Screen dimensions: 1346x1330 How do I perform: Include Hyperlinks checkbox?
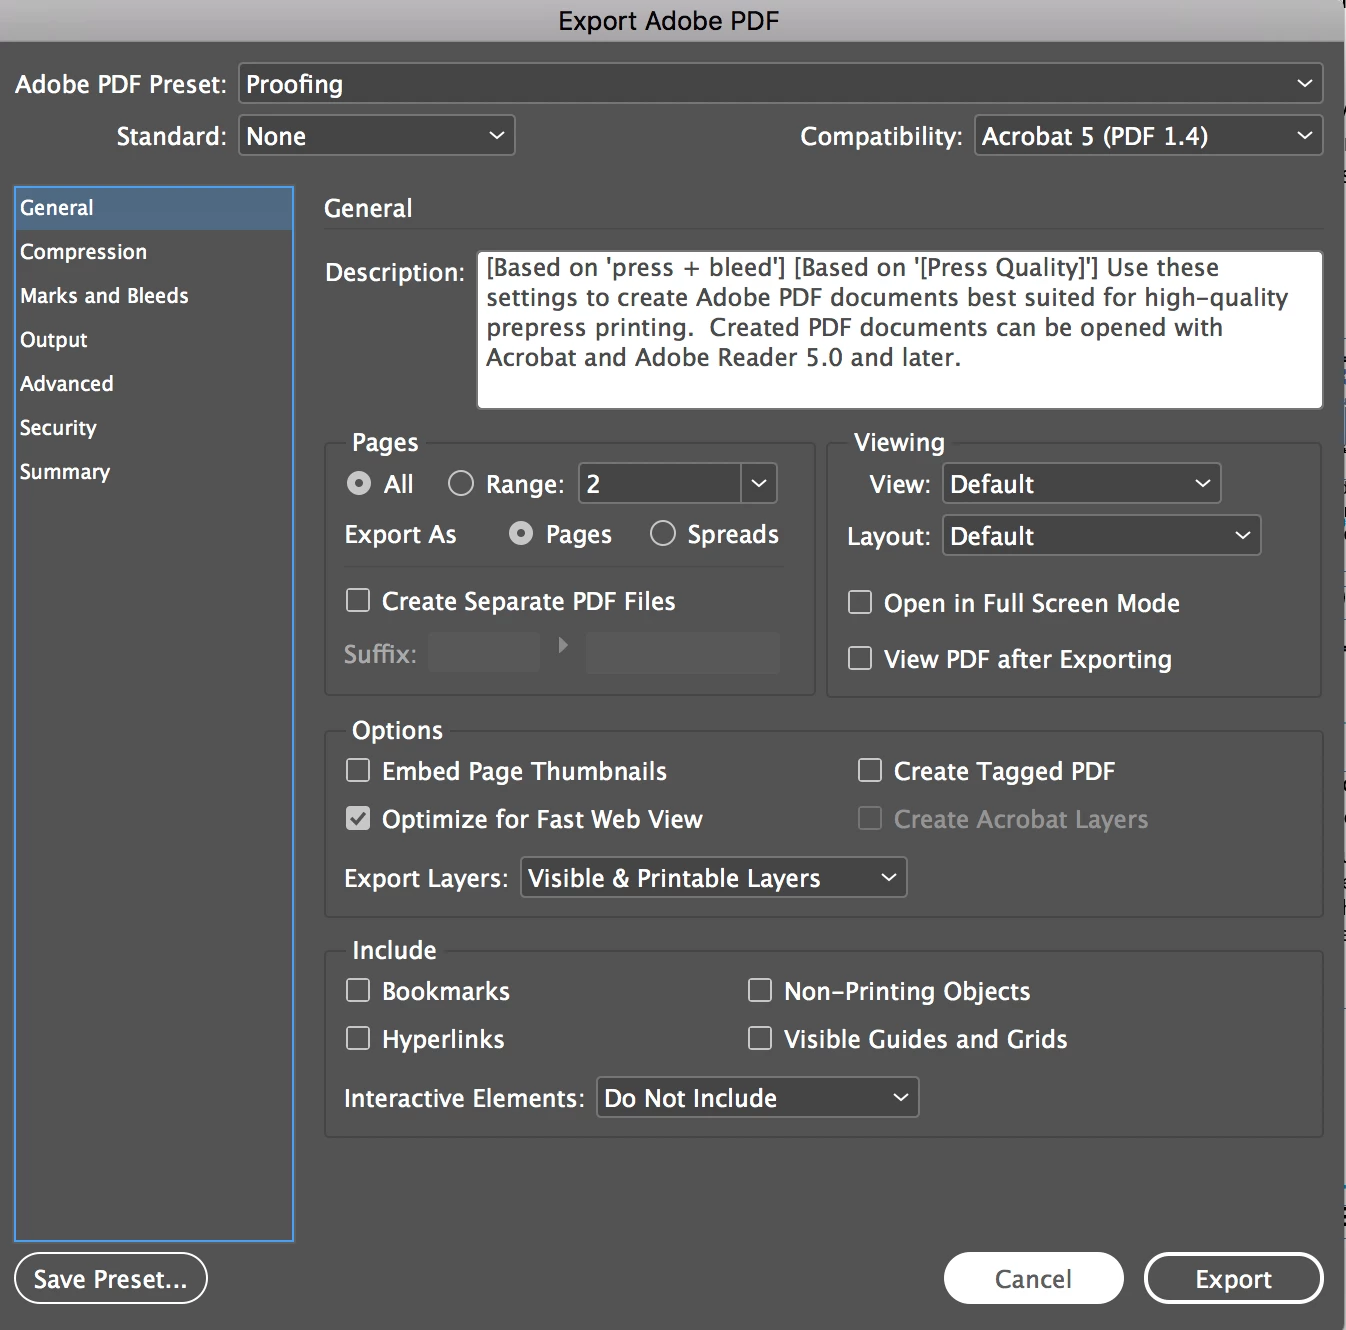[358, 1038]
